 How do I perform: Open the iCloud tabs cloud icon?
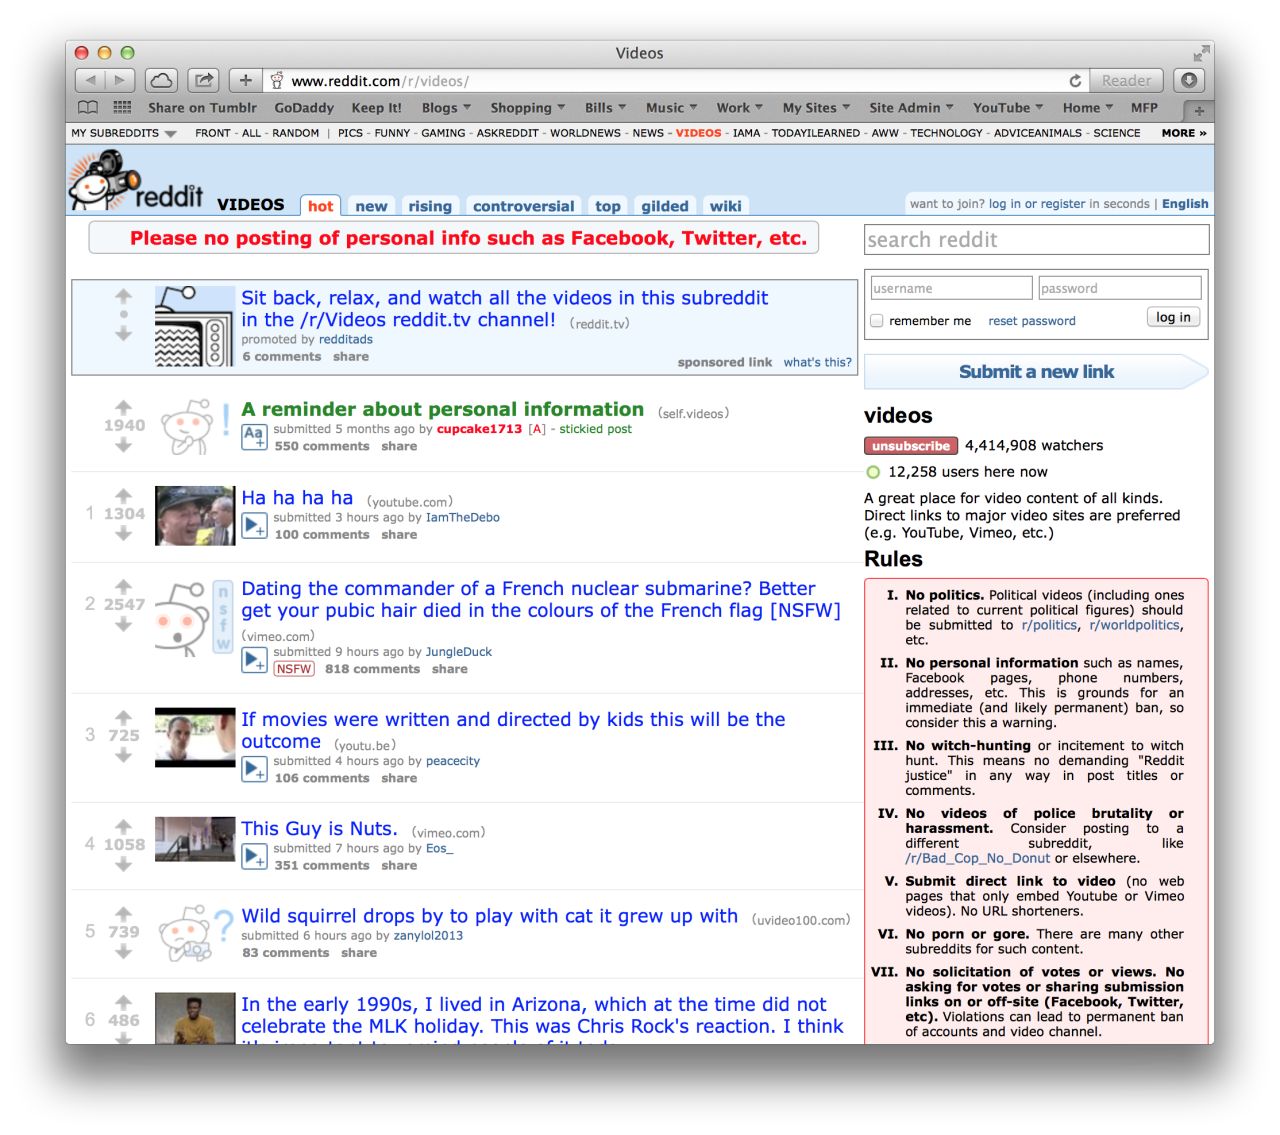click(161, 81)
